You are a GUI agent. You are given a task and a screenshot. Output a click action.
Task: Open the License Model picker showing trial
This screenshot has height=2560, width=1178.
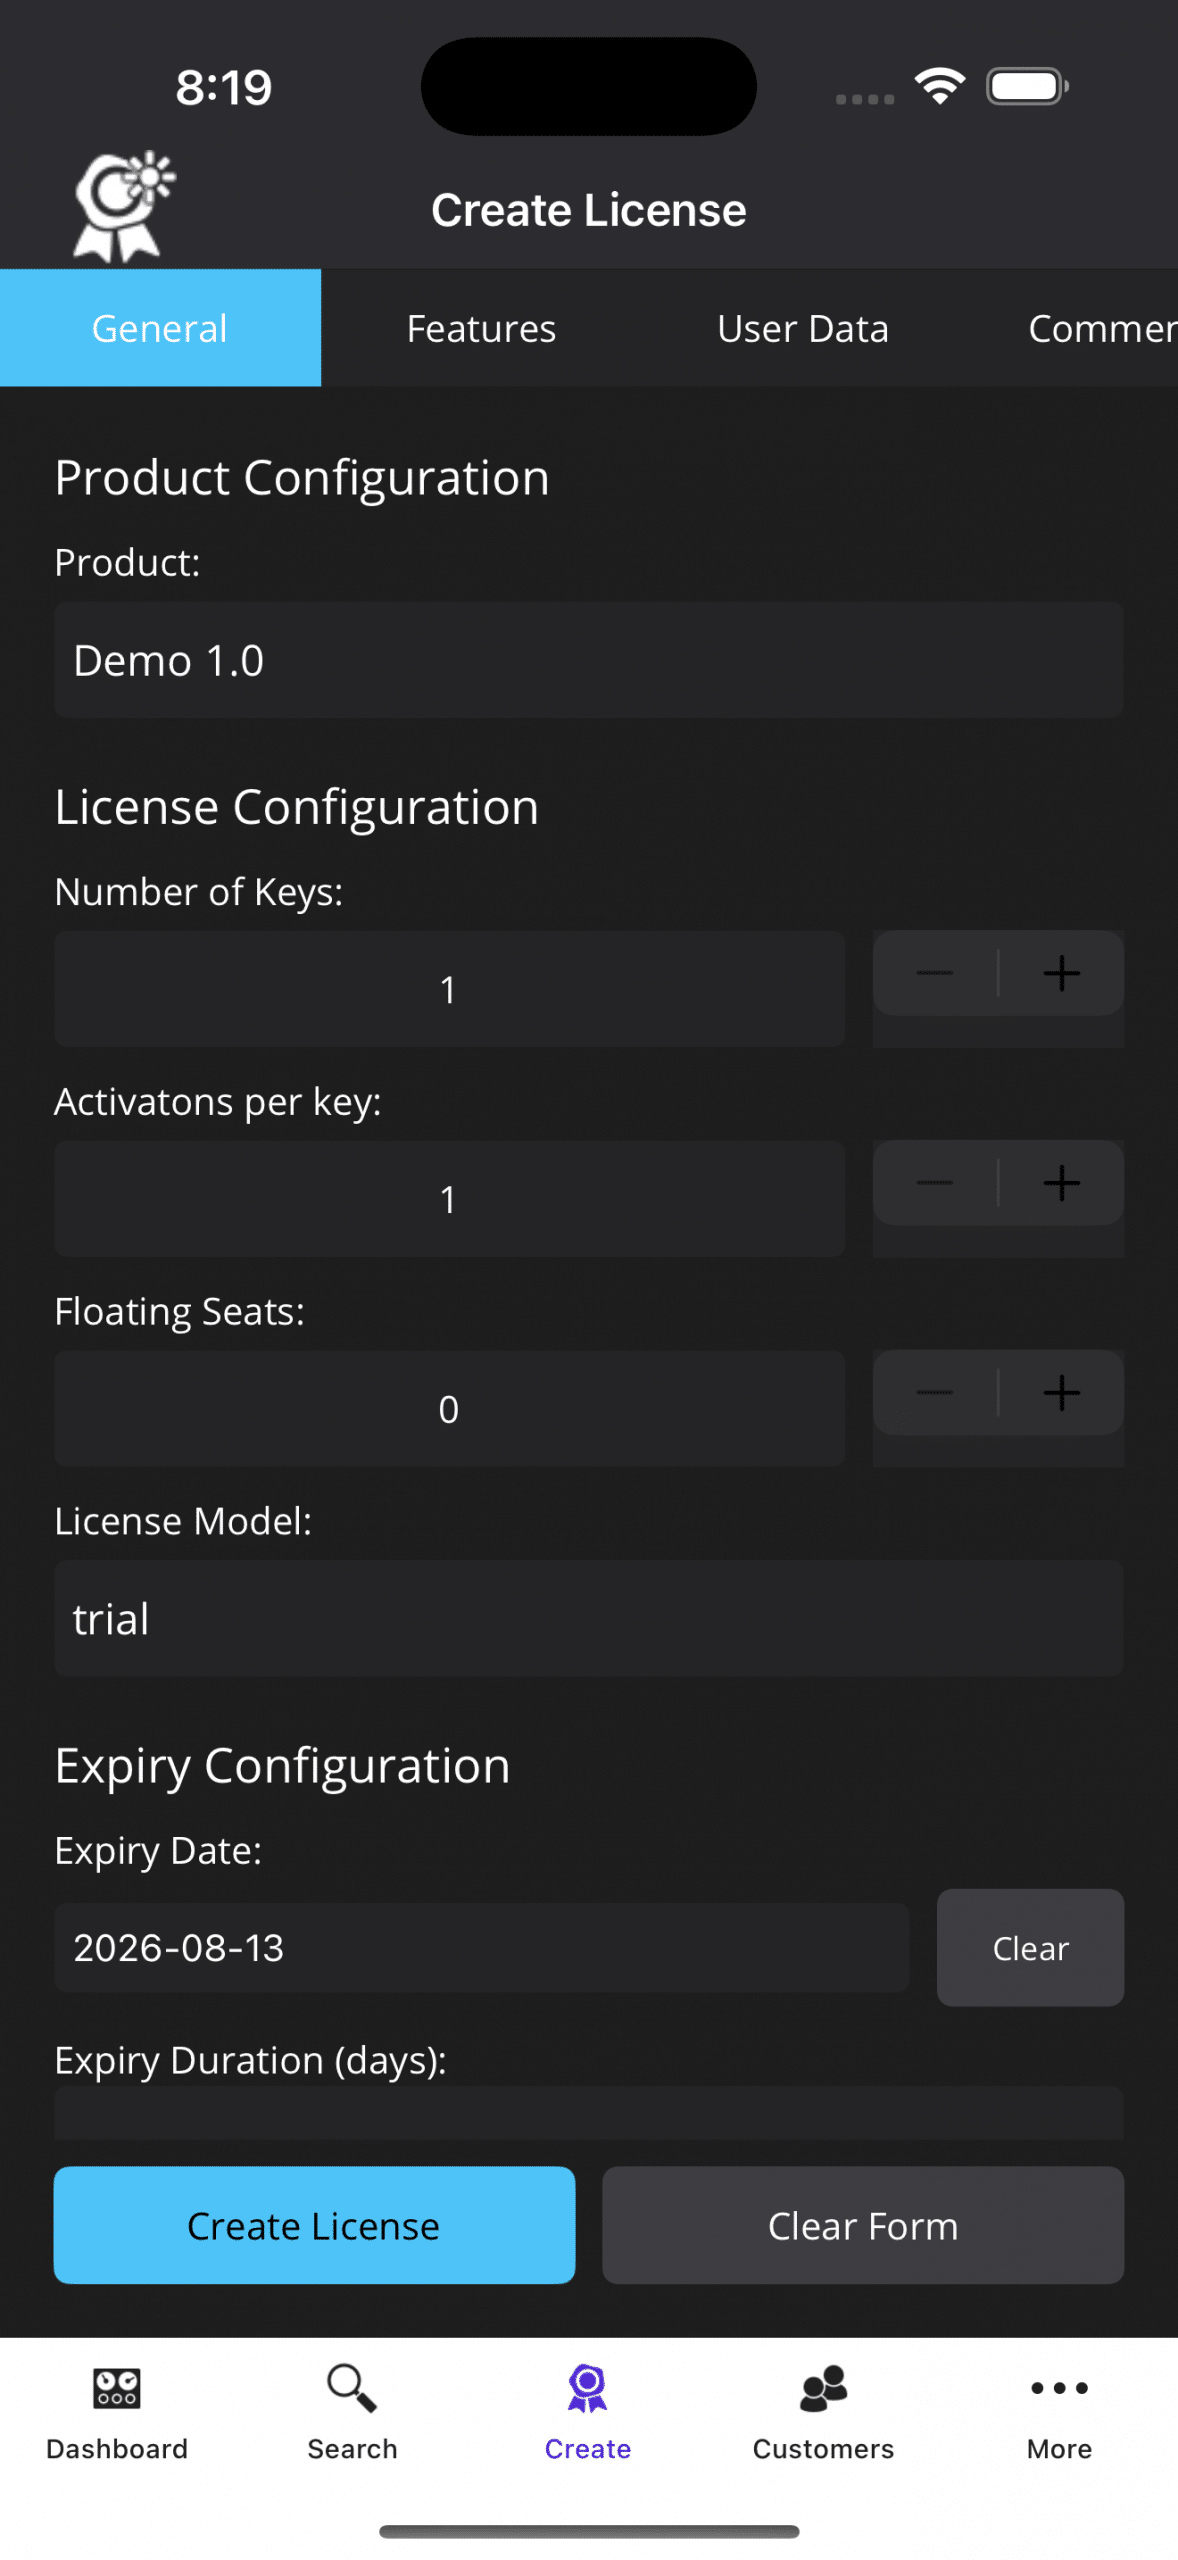click(x=588, y=1619)
